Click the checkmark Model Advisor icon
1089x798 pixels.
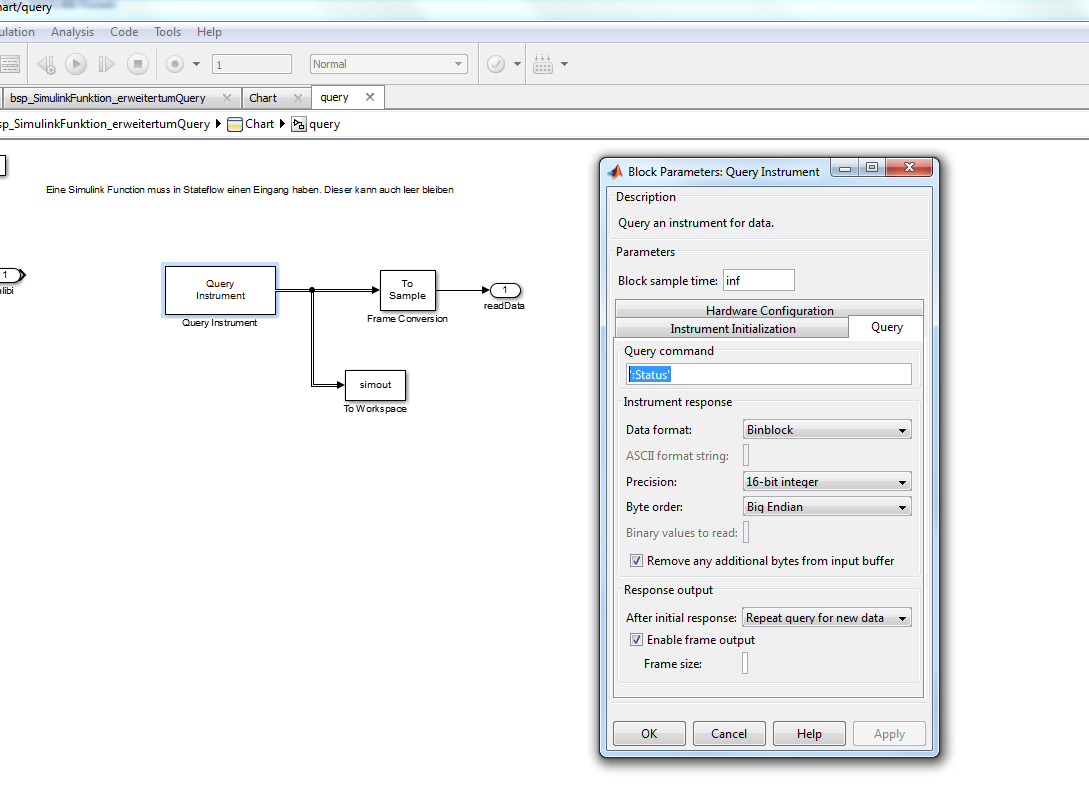coord(496,64)
